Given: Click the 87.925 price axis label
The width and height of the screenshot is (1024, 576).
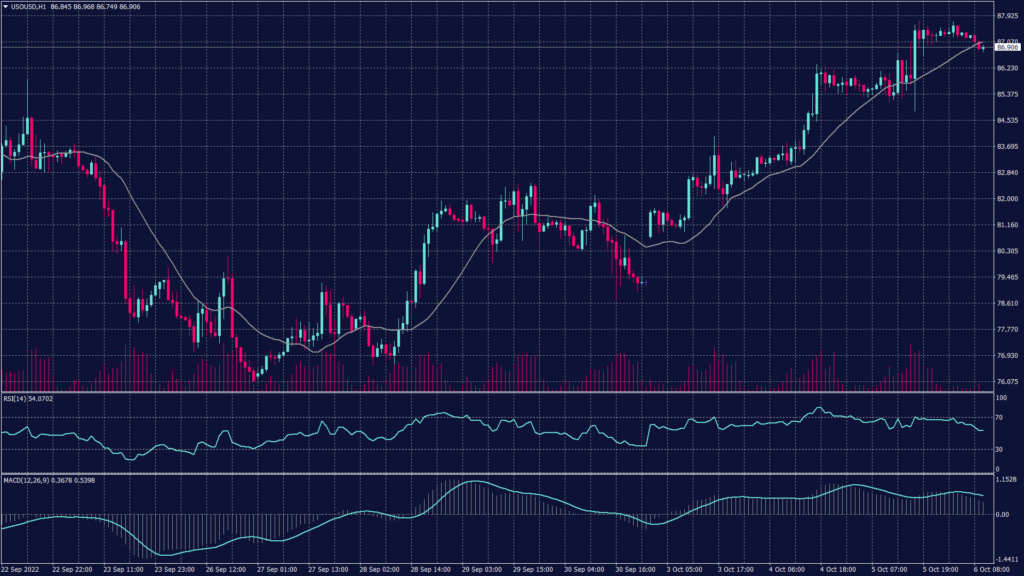Looking at the screenshot, I should click(1006, 16).
